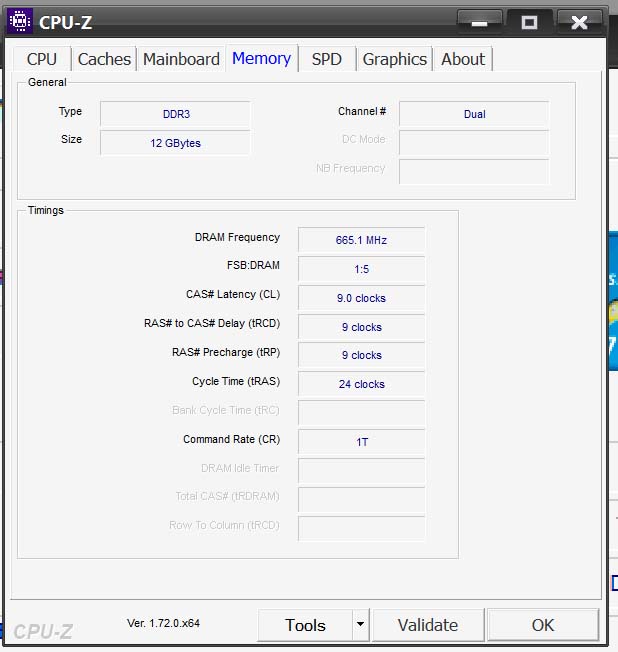
Task: Select the Command Rate 1T field
Action: tap(361, 441)
